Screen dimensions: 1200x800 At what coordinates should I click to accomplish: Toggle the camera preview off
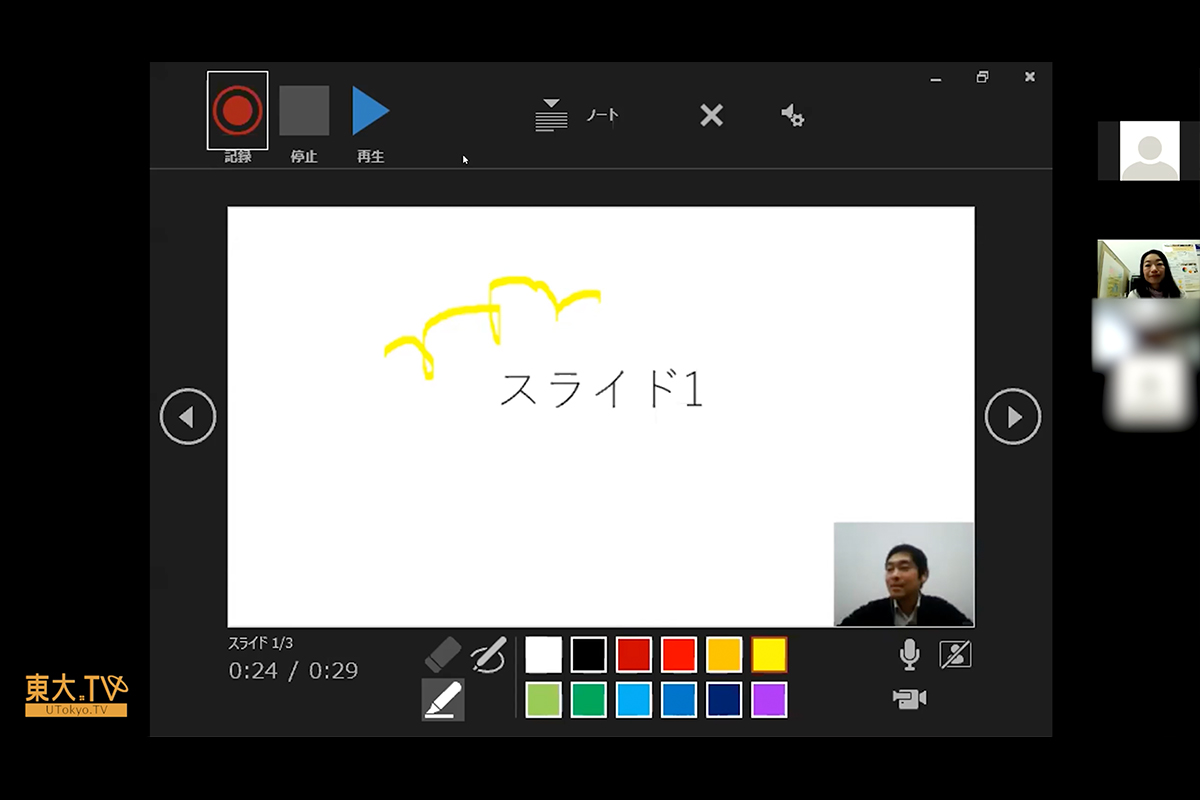pos(956,655)
